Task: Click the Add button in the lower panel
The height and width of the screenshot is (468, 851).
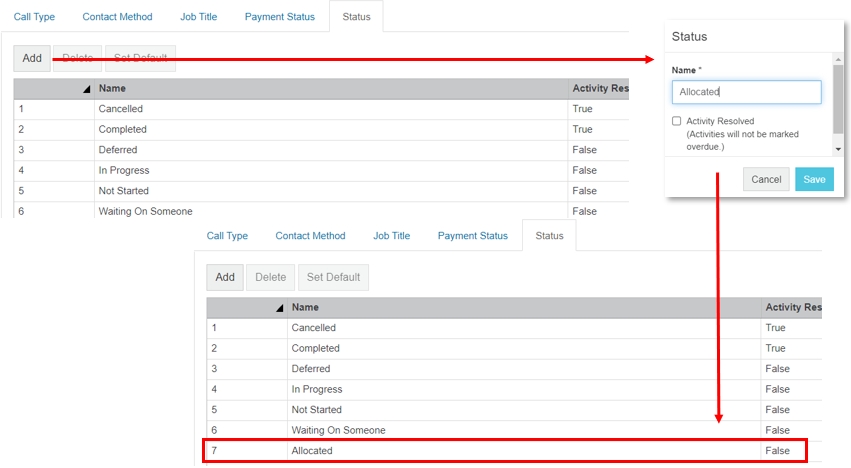Action: pyautogui.click(x=225, y=277)
